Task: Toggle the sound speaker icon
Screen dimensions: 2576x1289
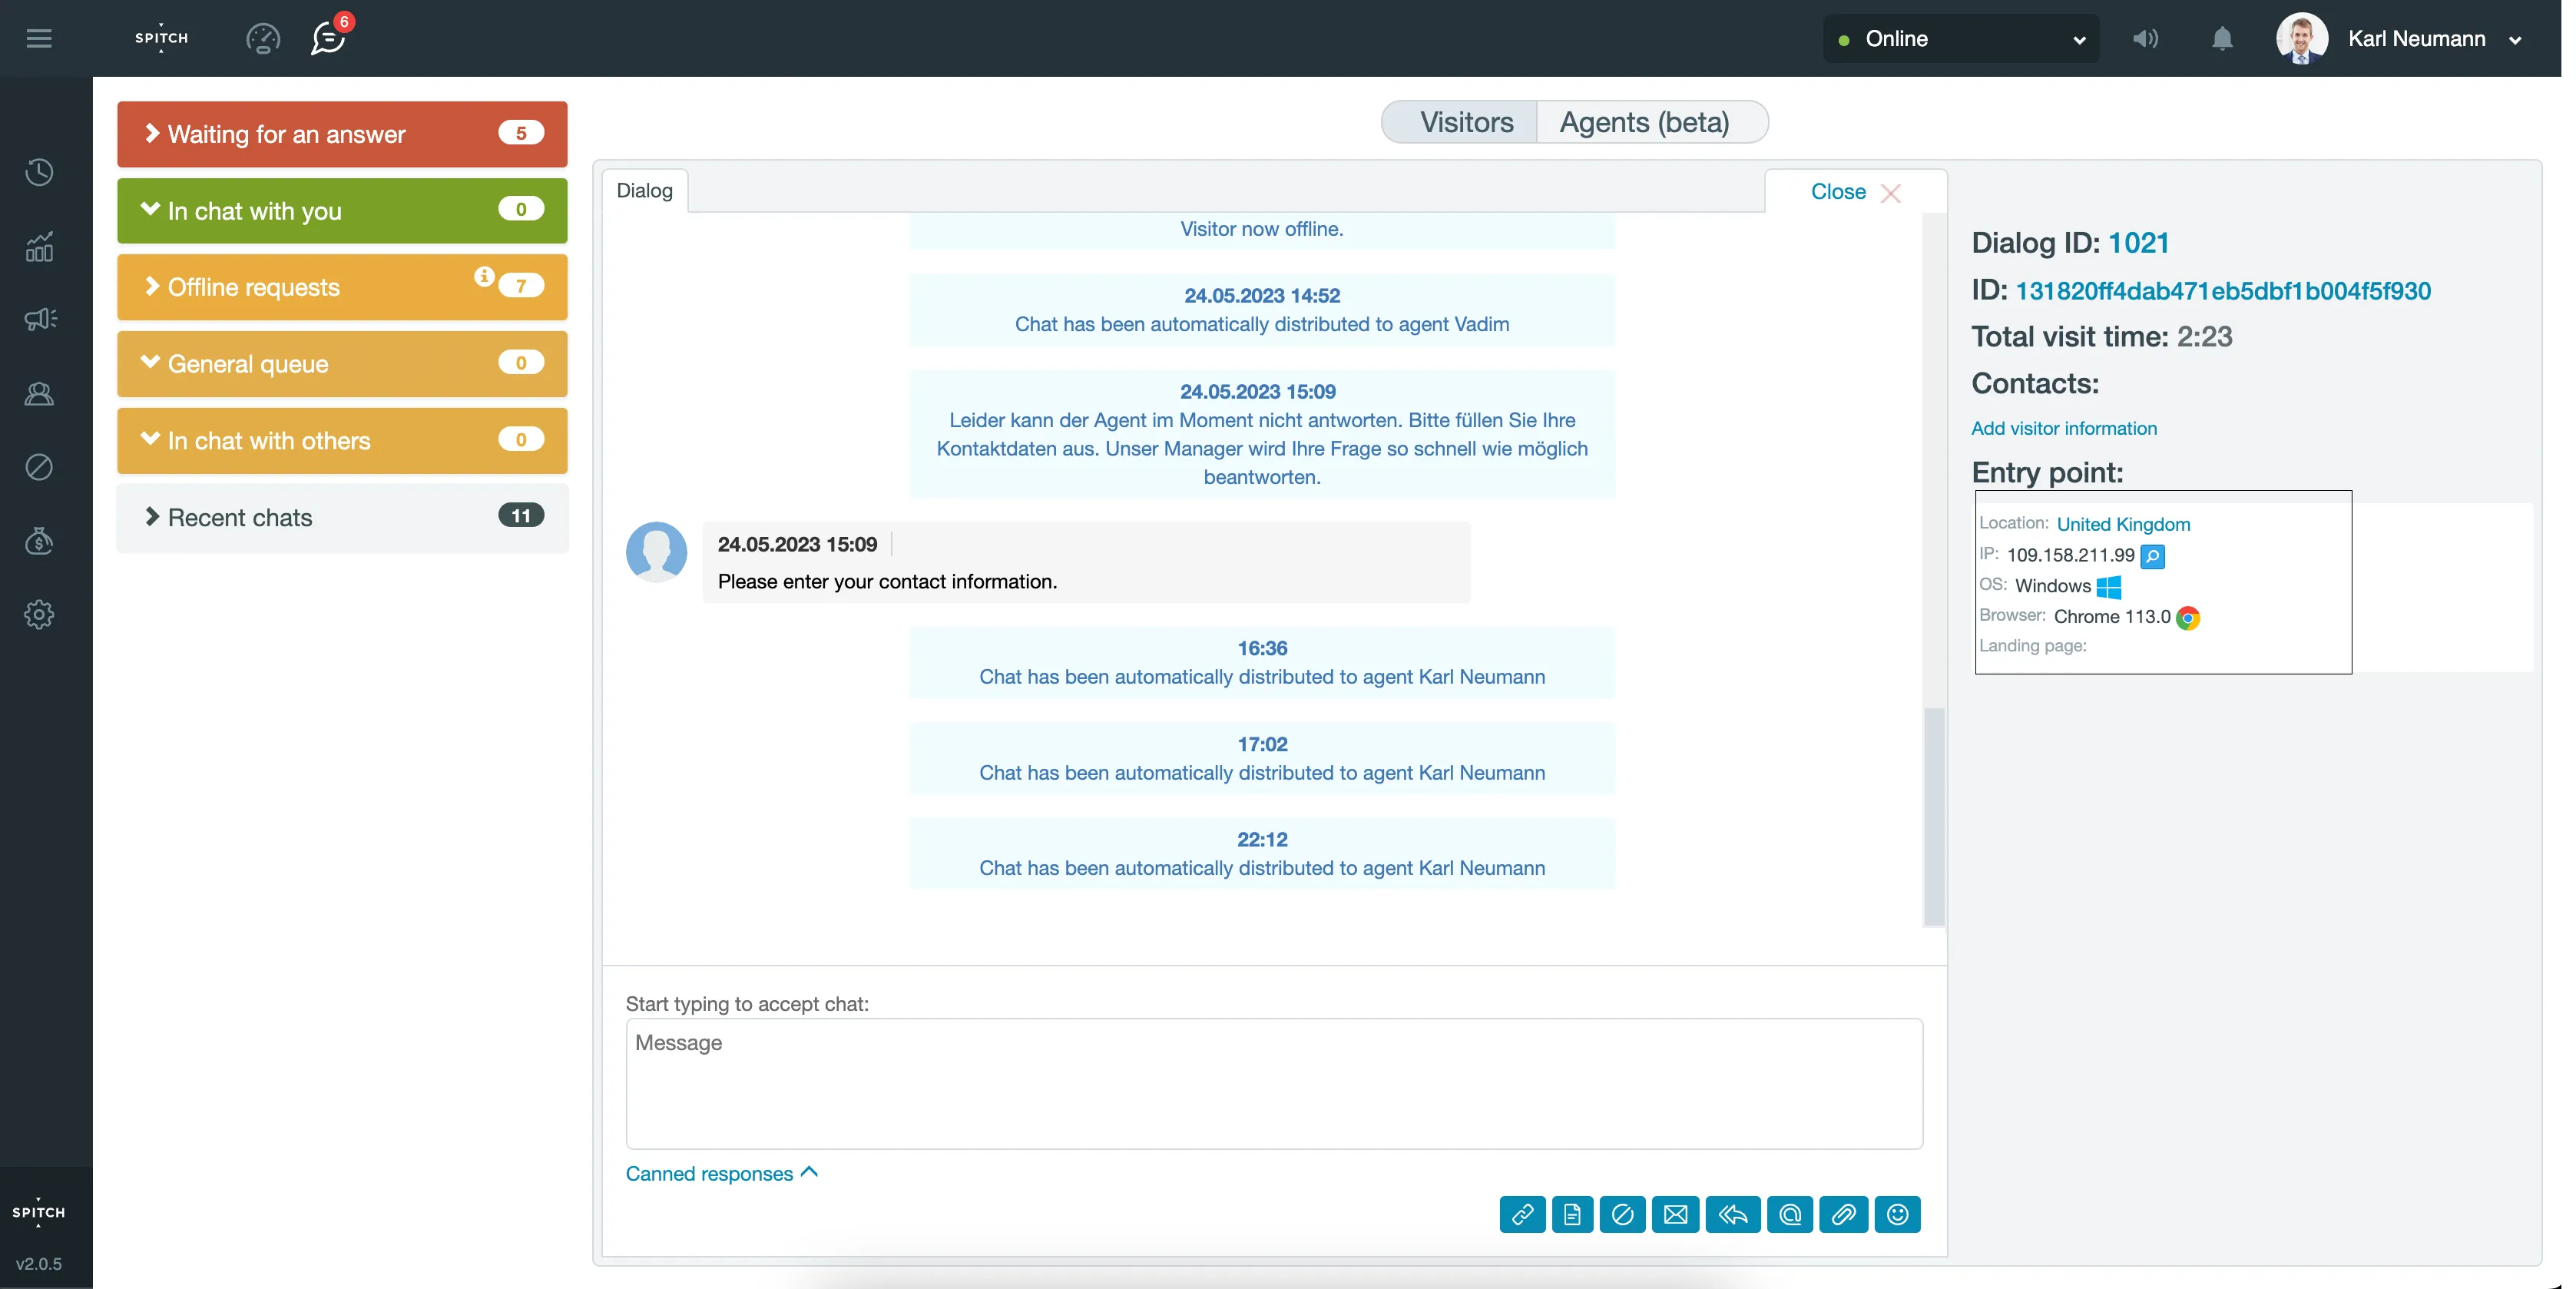Action: [2145, 38]
